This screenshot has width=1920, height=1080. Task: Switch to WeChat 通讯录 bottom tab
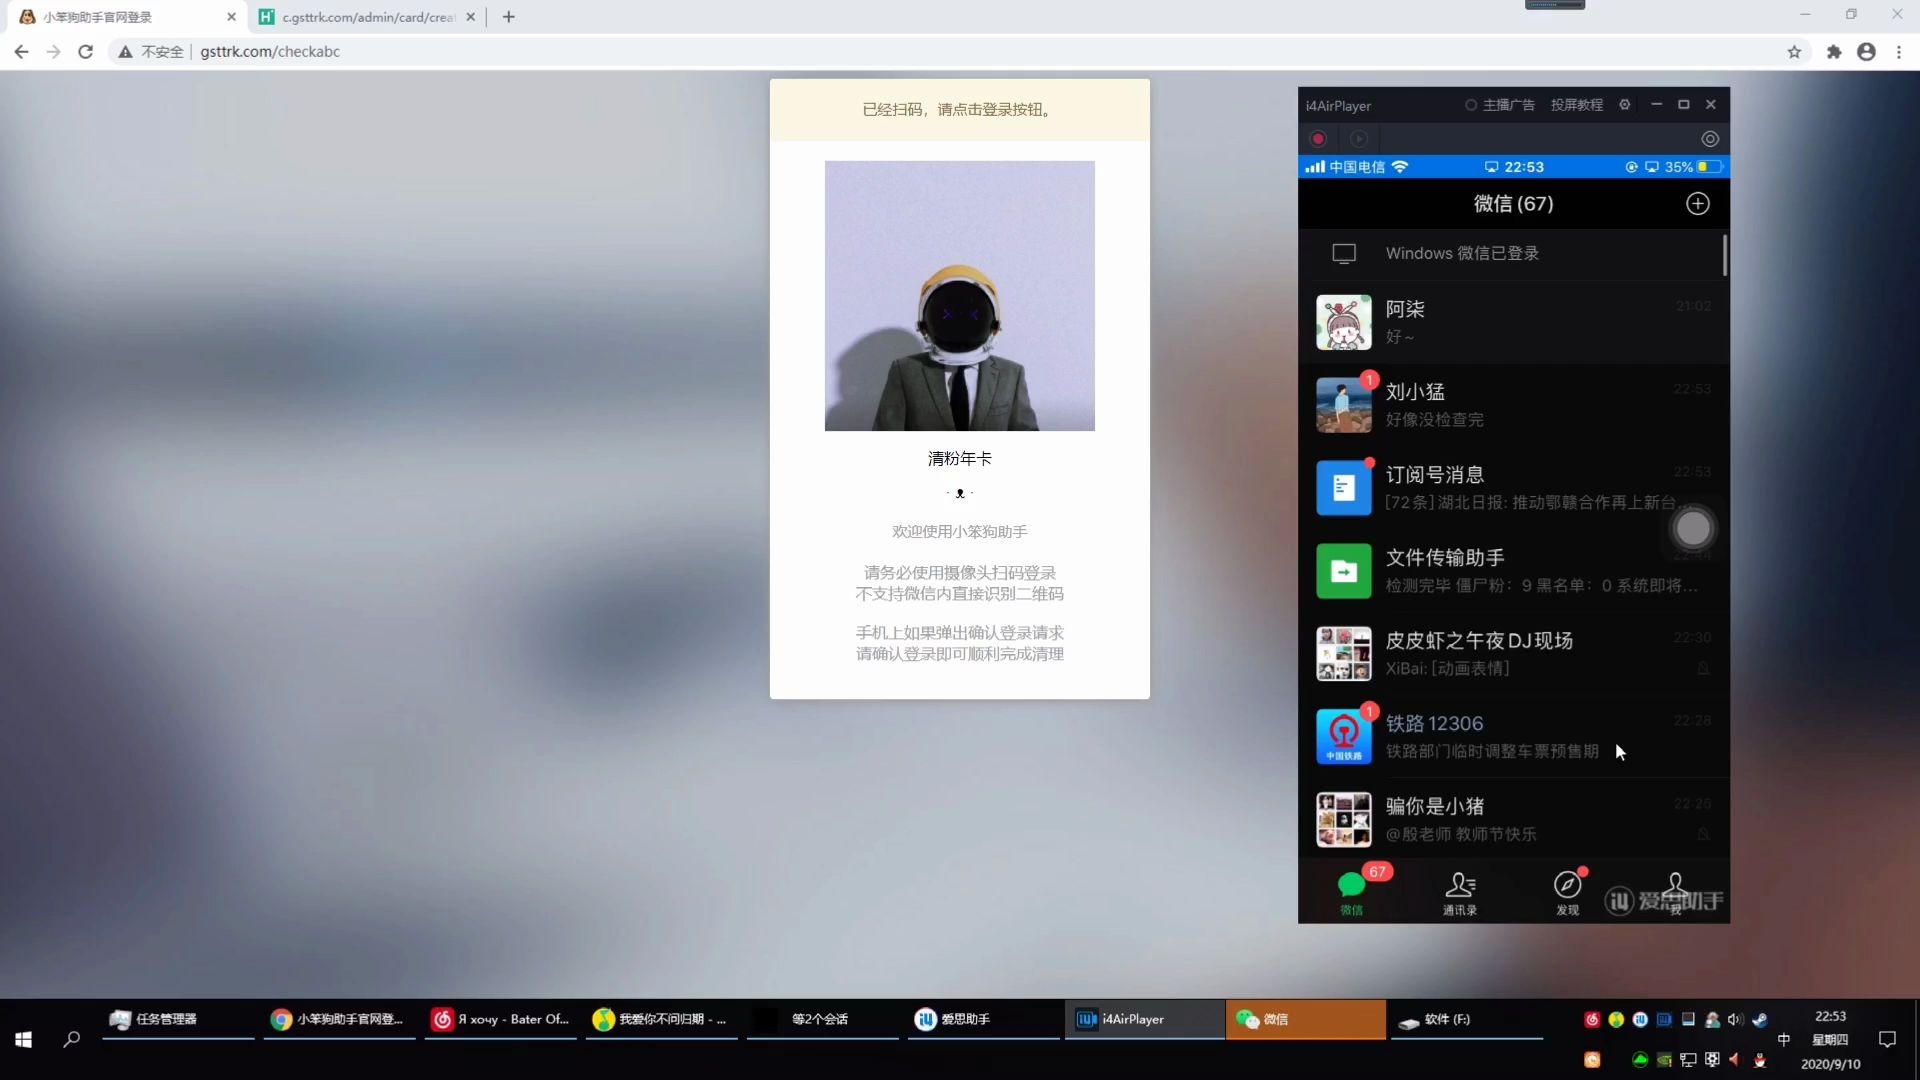tap(1460, 891)
